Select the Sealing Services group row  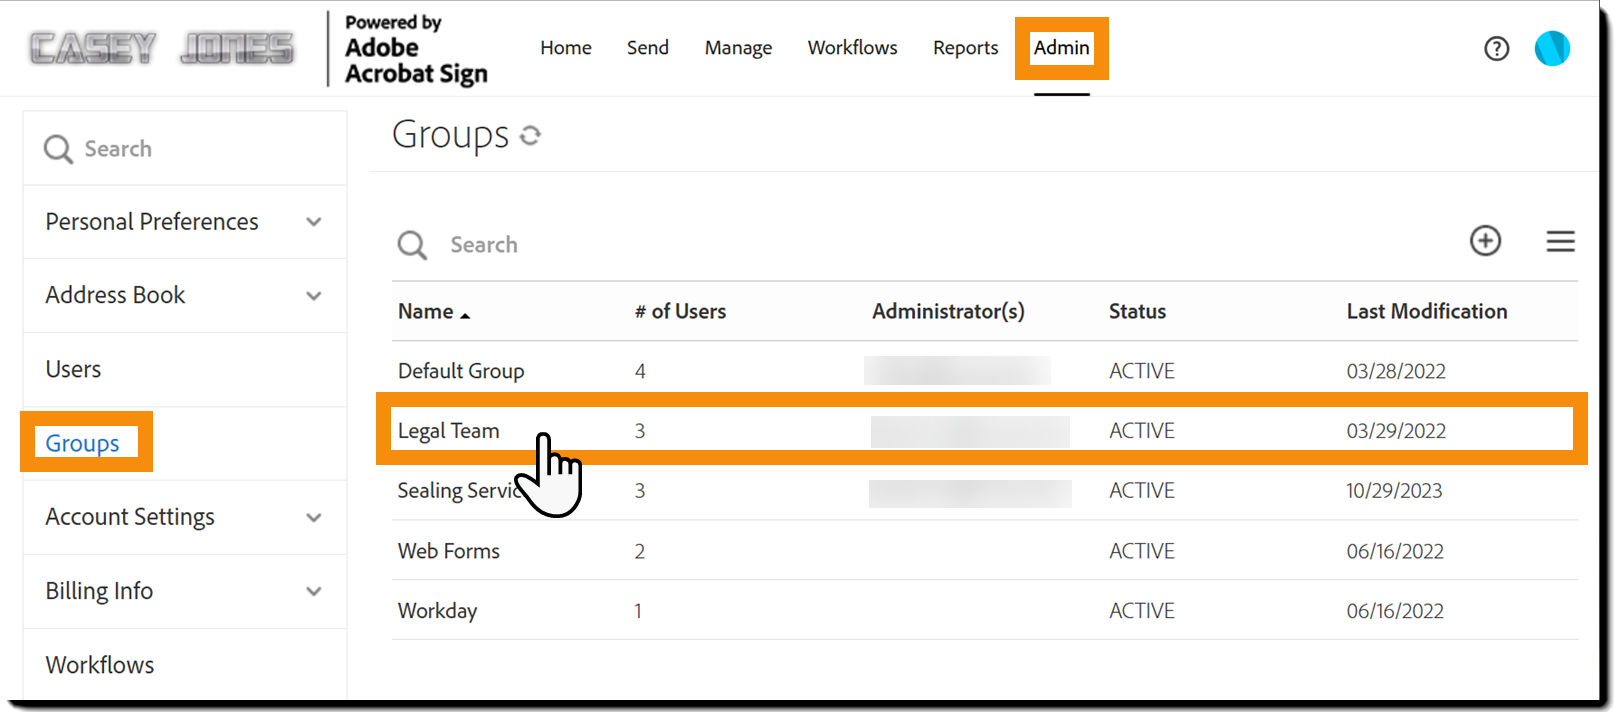pos(985,491)
